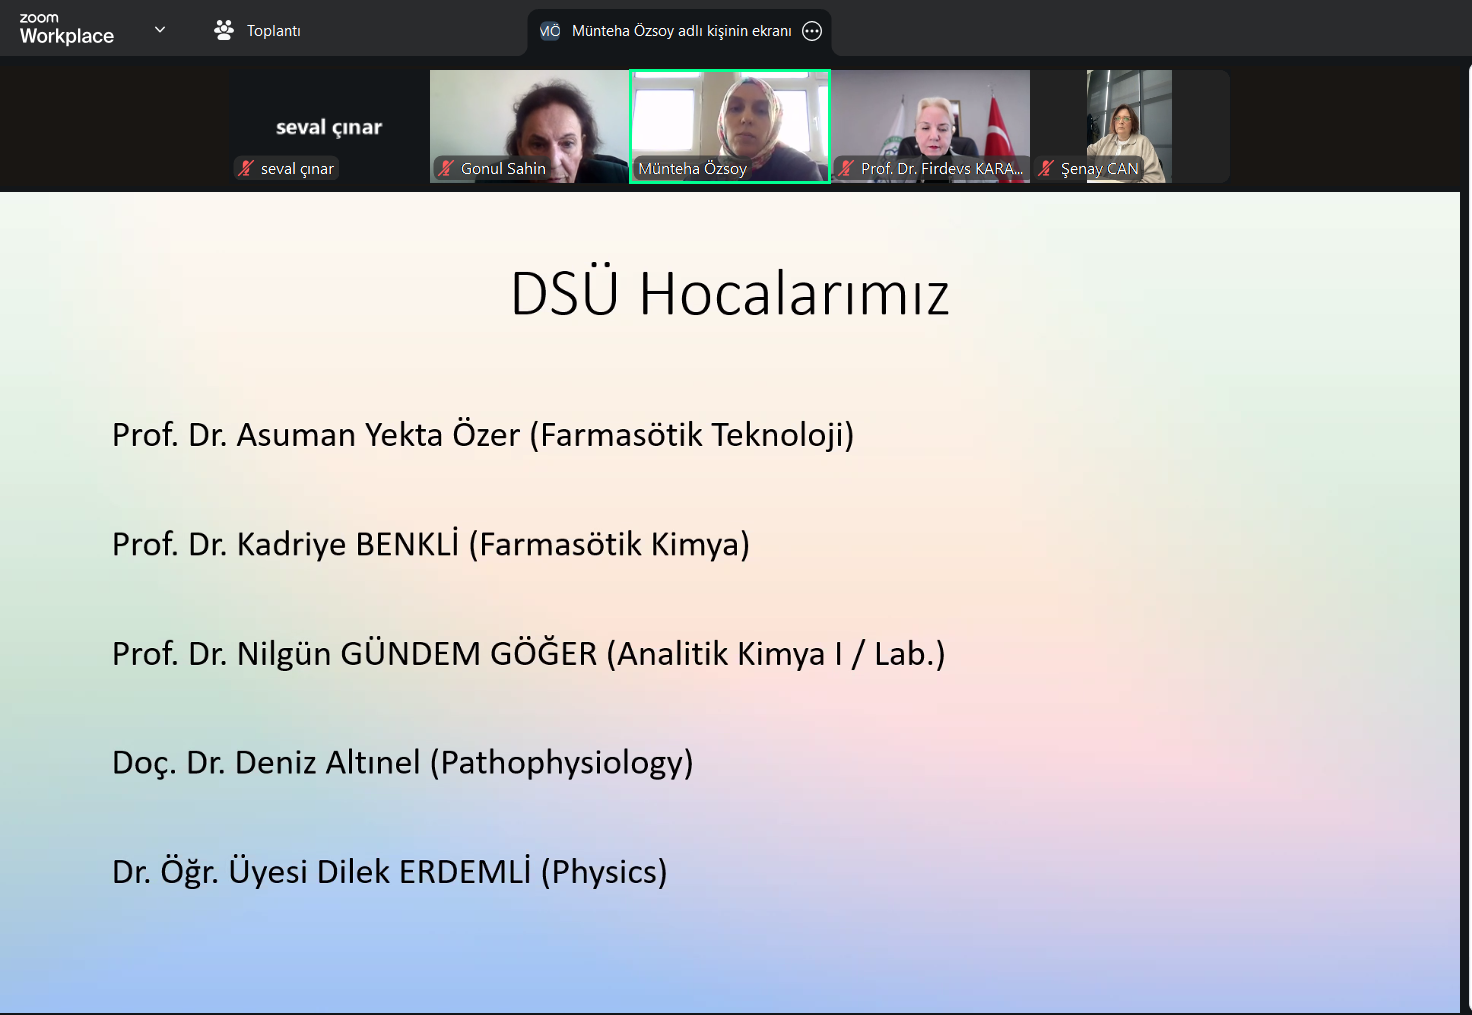This screenshot has height=1015, width=1472.
Task: Click the Şenay CAN name label
Action: pos(1099,168)
